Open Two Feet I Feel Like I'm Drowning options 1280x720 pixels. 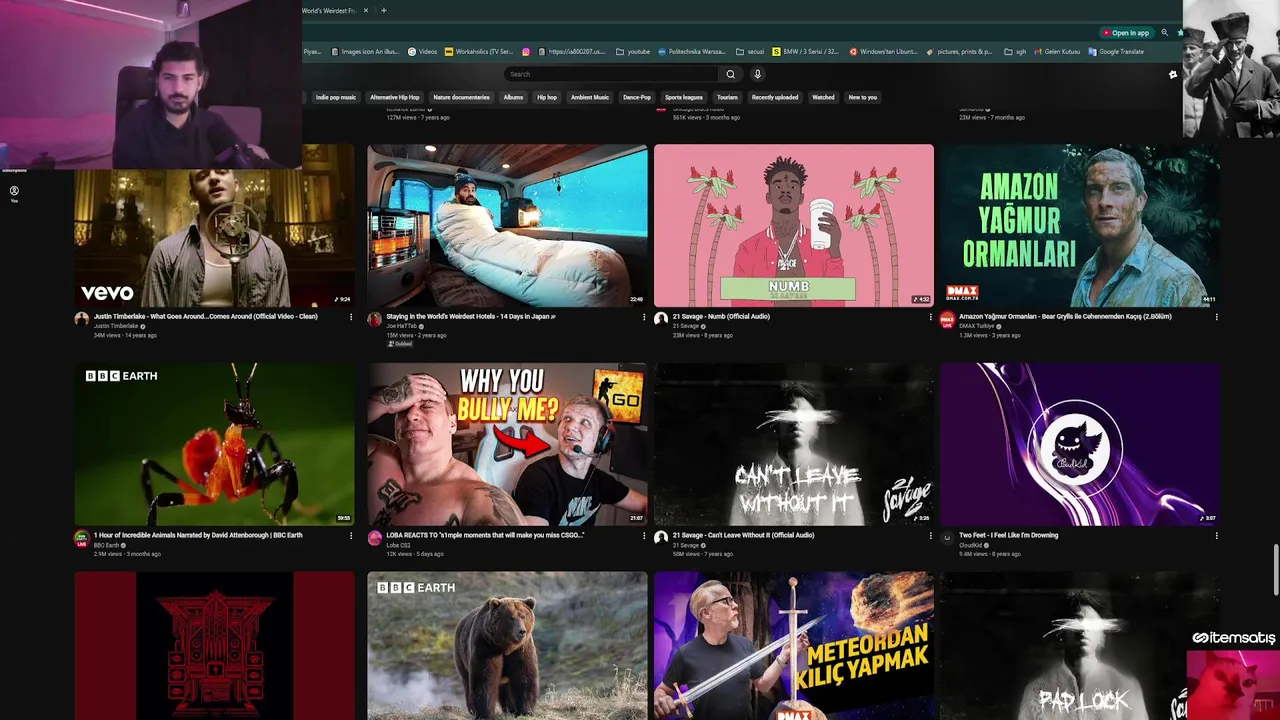point(1216,536)
